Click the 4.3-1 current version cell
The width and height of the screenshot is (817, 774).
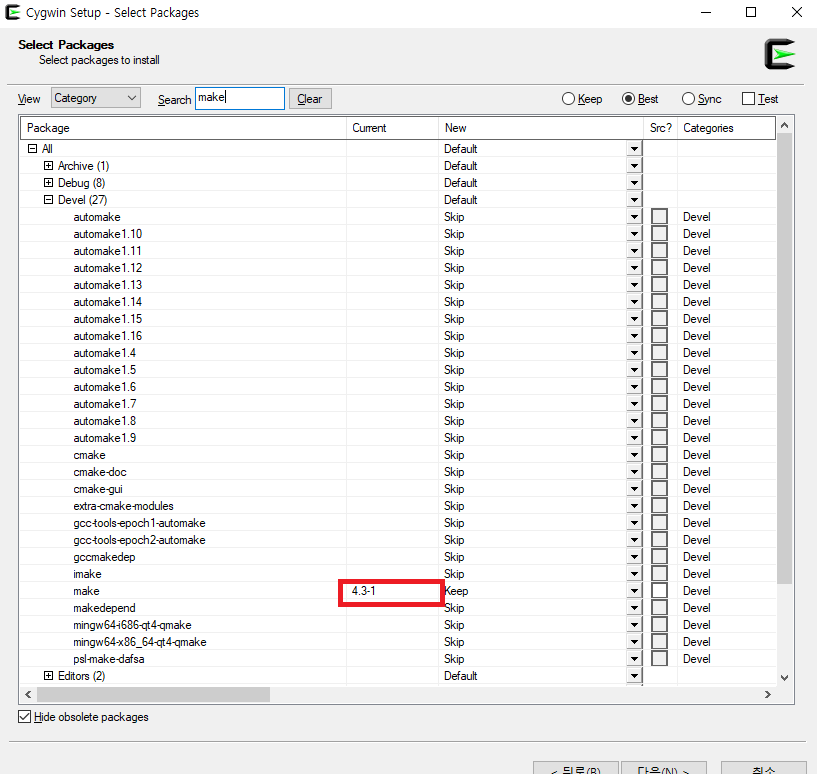pyautogui.click(x=364, y=591)
